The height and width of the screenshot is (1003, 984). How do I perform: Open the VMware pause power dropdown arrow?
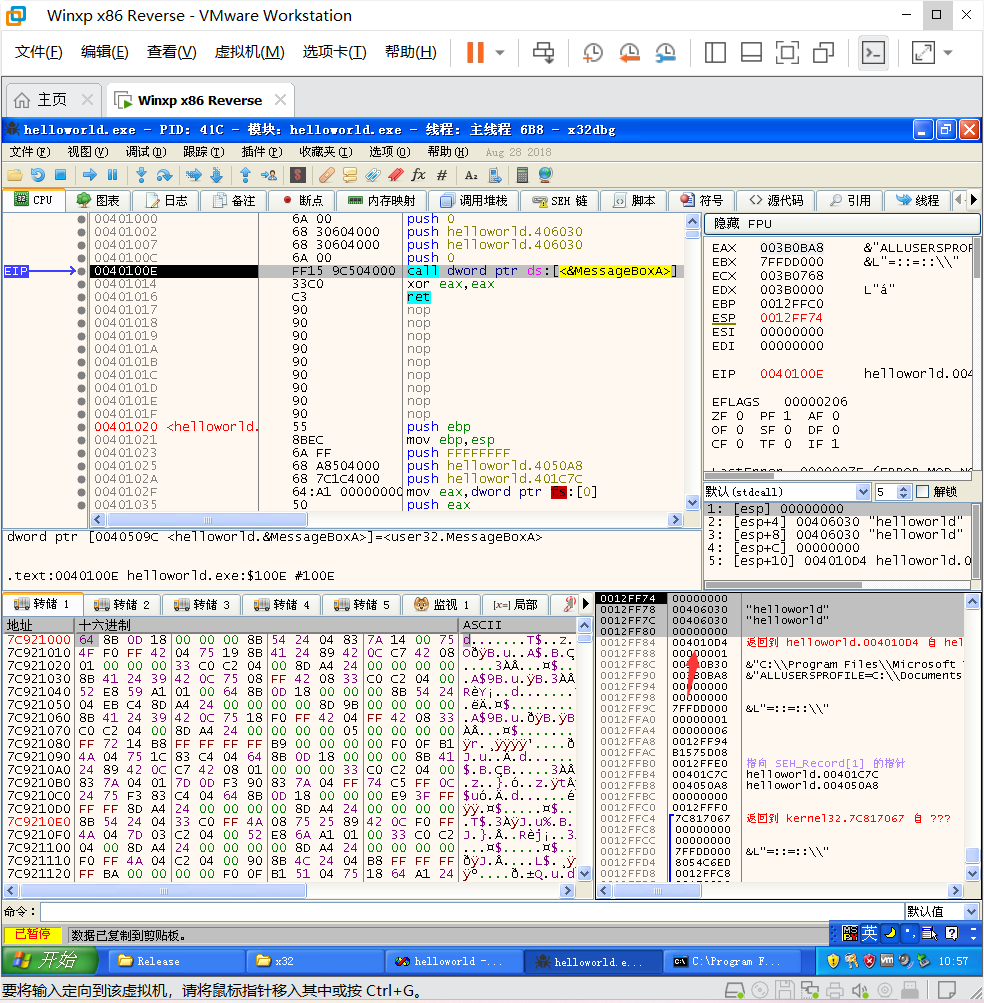[x=500, y=52]
